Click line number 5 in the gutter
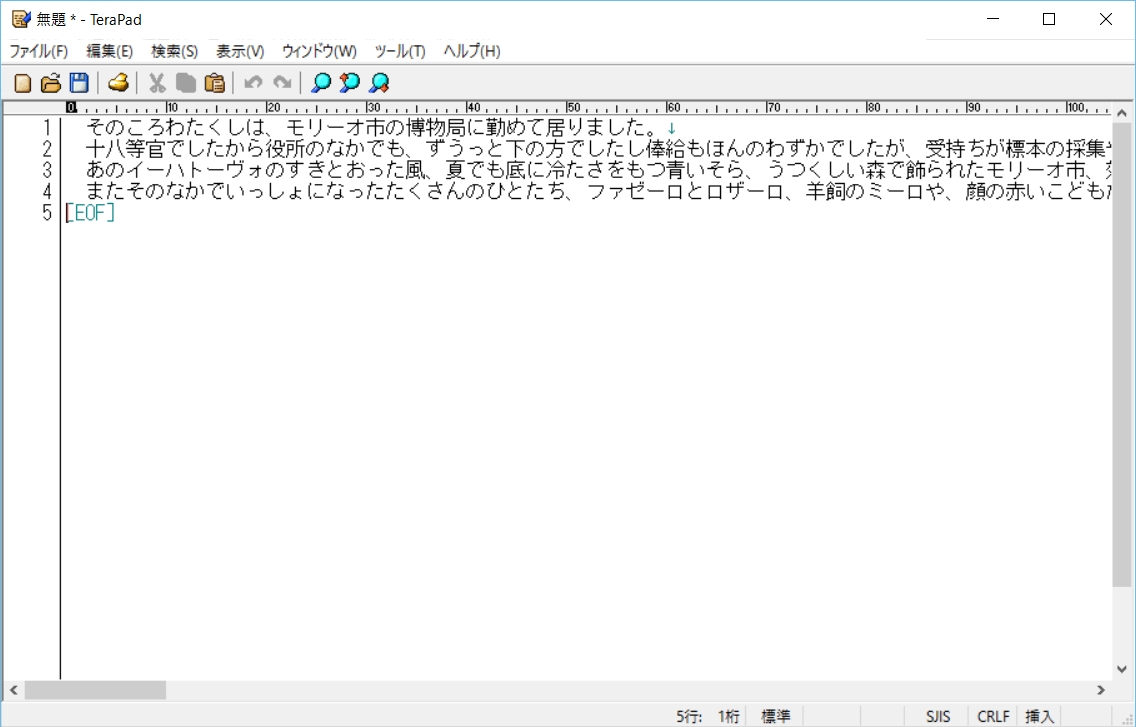Image resolution: width=1136 pixels, height=727 pixels. (47, 212)
